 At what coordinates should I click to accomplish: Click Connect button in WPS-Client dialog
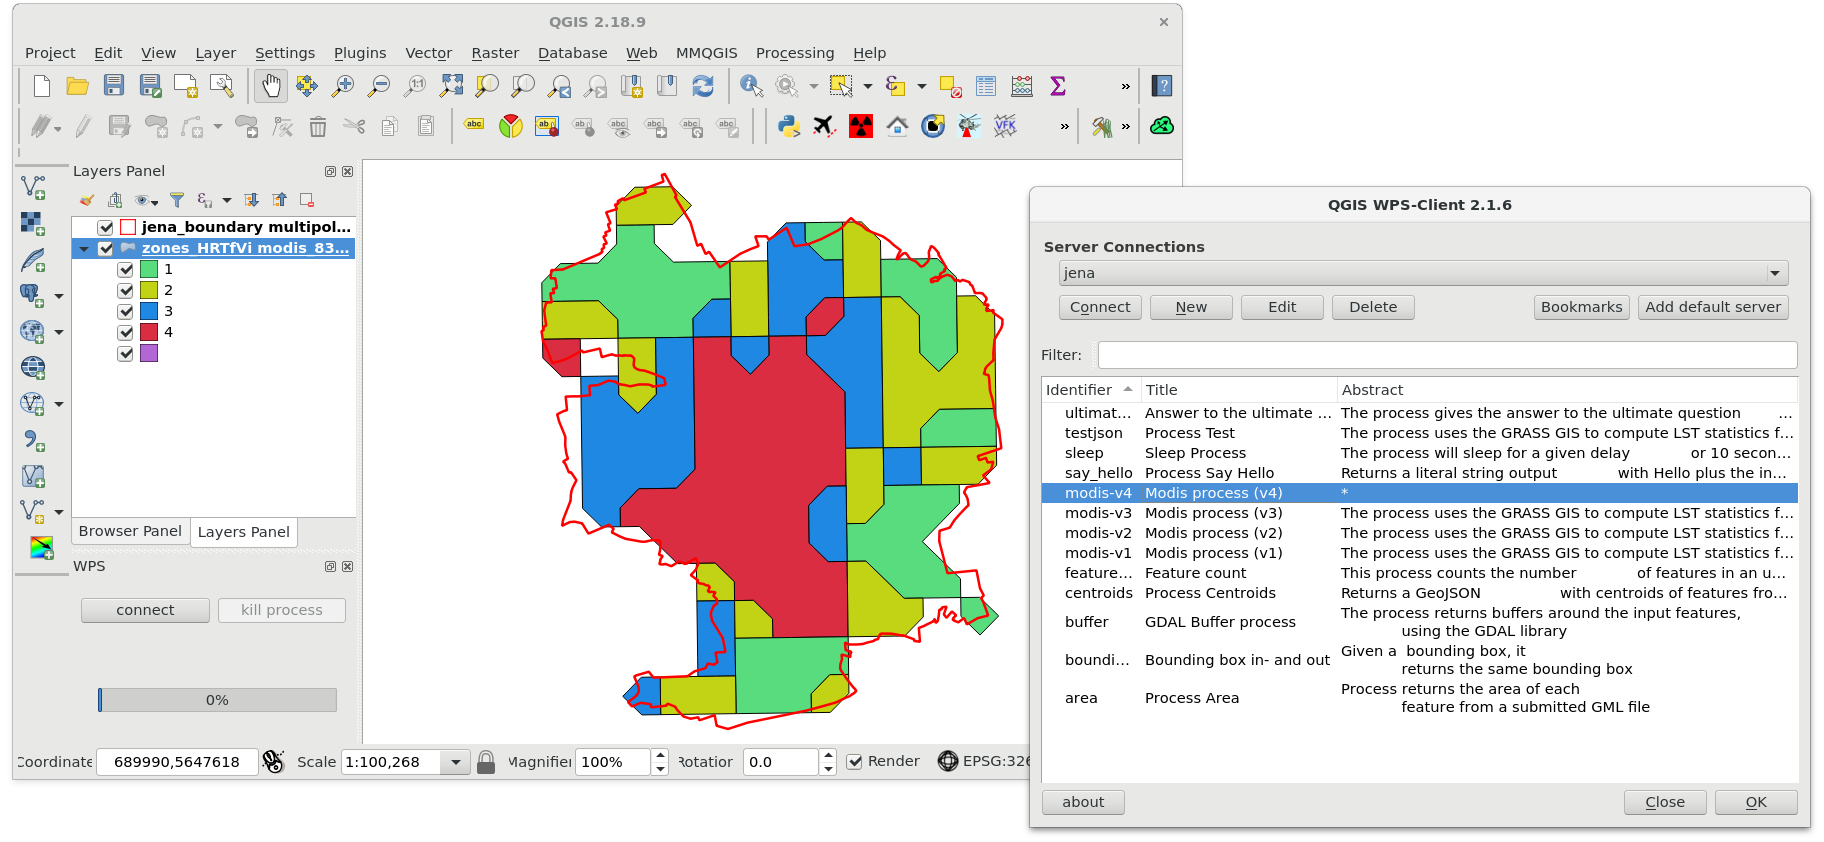pos(1100,307)
